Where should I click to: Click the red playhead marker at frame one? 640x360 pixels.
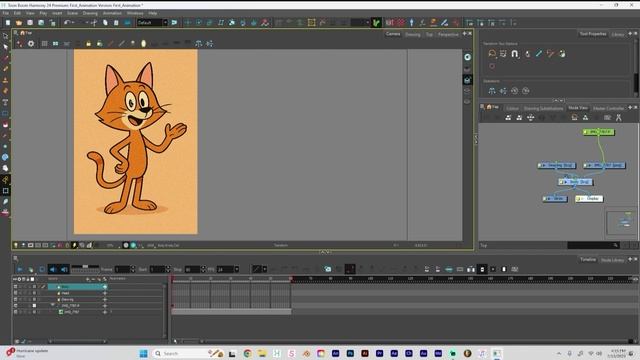[172, 279]
